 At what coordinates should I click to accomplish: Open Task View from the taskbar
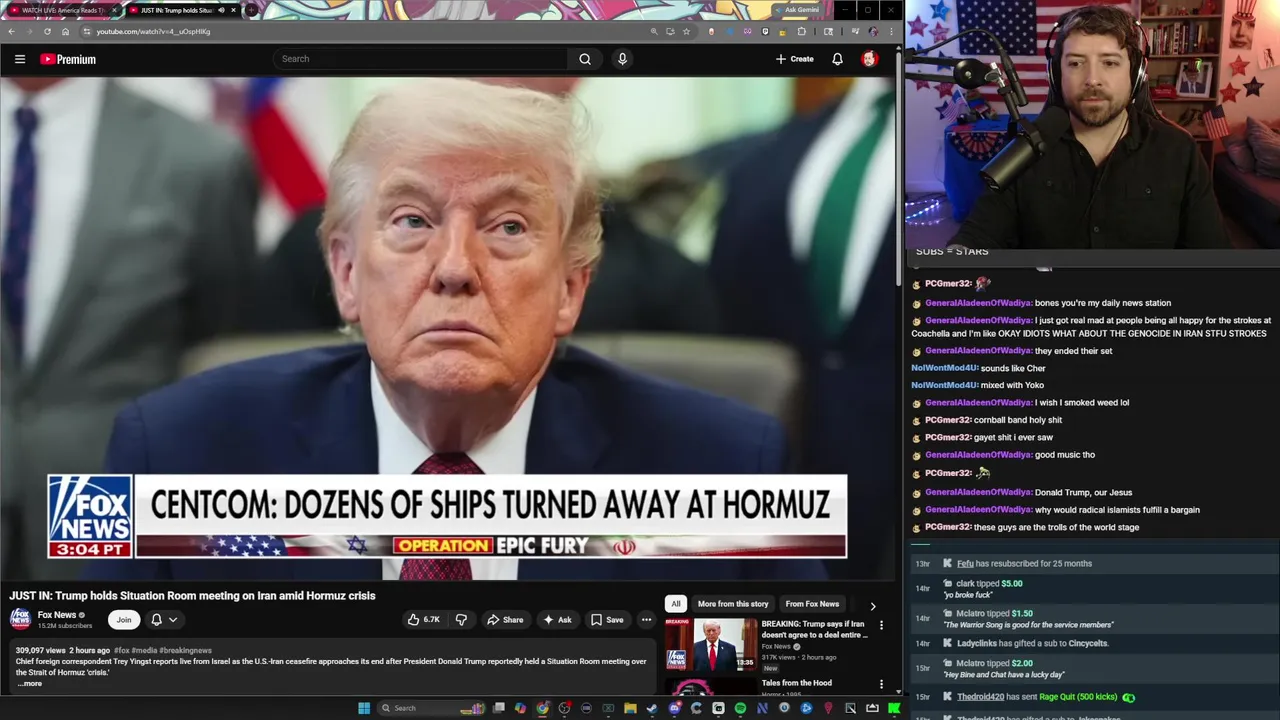click(499, 708)
